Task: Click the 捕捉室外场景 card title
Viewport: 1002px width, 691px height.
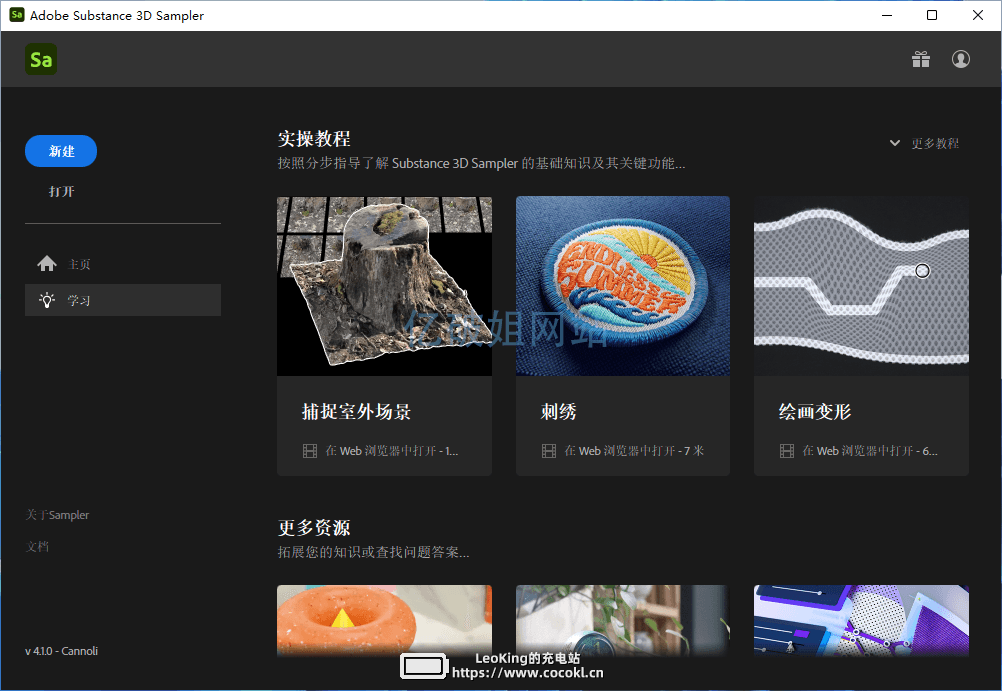Action: pyautogui.click(x=356, y=412)
